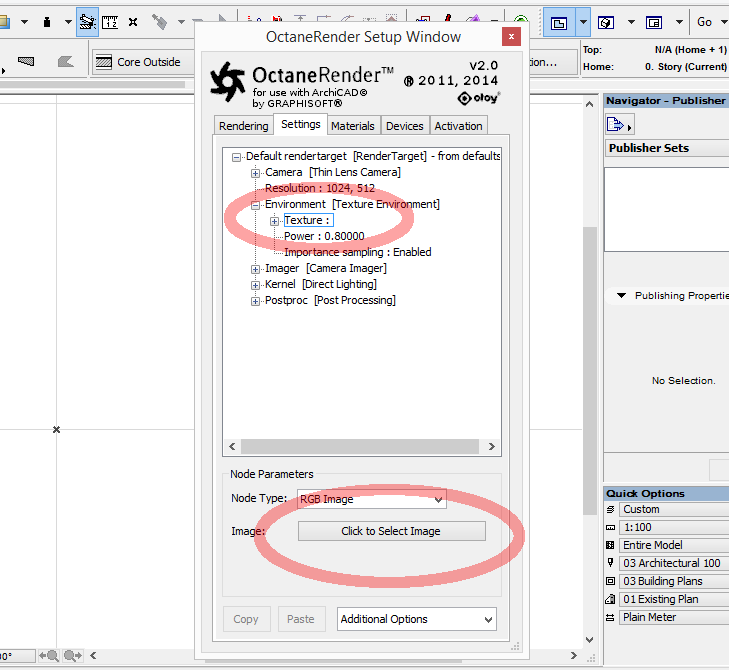Expand the Camera [Thin Lens Camera] node
This screenshot has height=670, width=729.
pyautogui.click(x=255, y=173)
